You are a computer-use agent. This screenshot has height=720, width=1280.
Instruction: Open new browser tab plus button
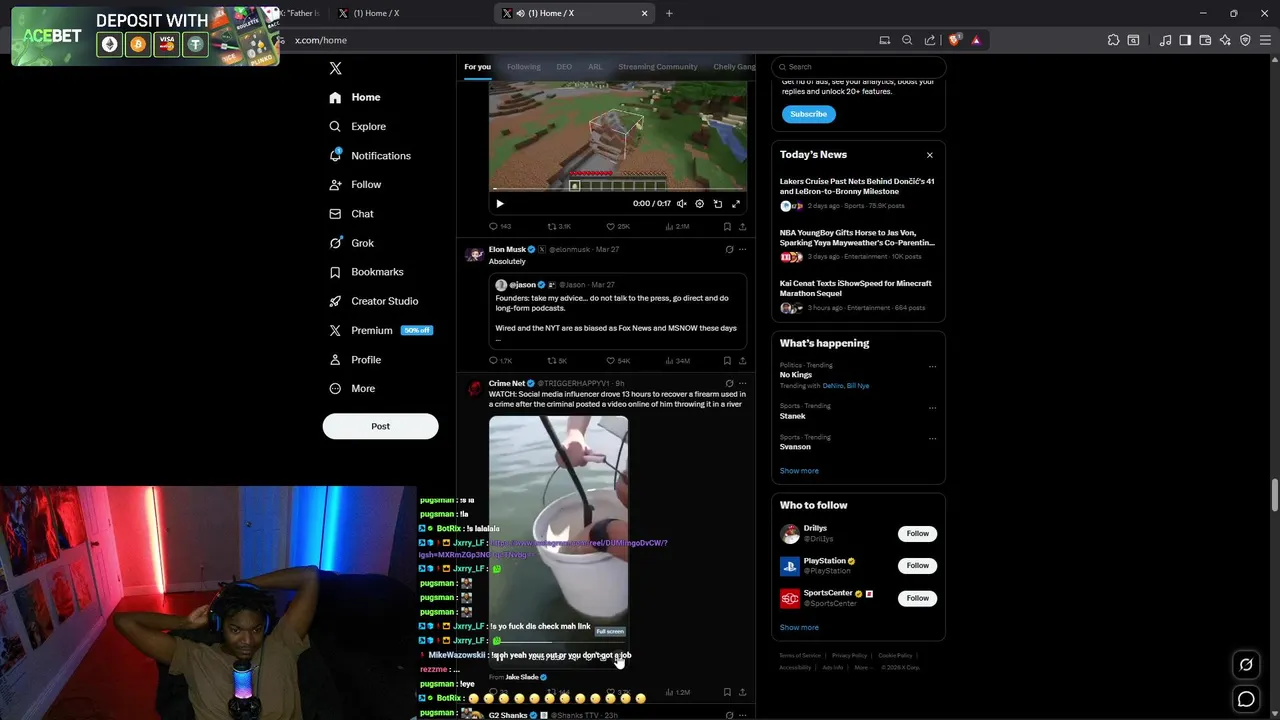click(x=669, y=13)
